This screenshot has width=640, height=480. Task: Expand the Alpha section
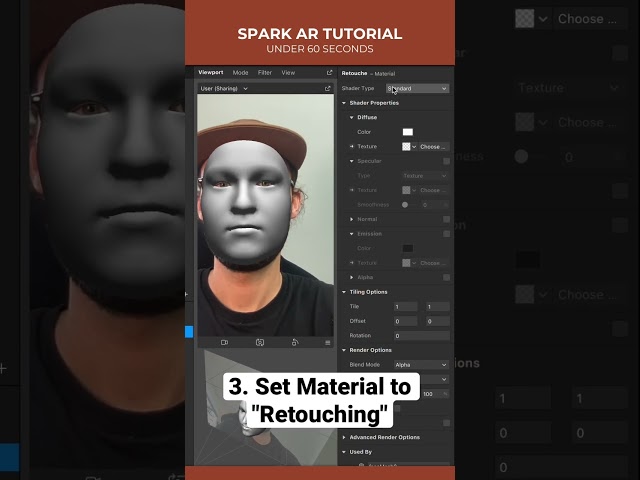(351, 278)
